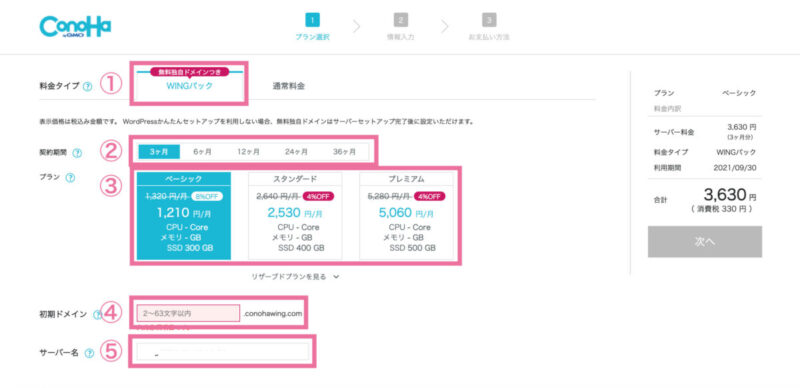This screenshot has width=800, height=388.
Task: Select the 6ヶ月 contract period
Action: coord(203,152)
